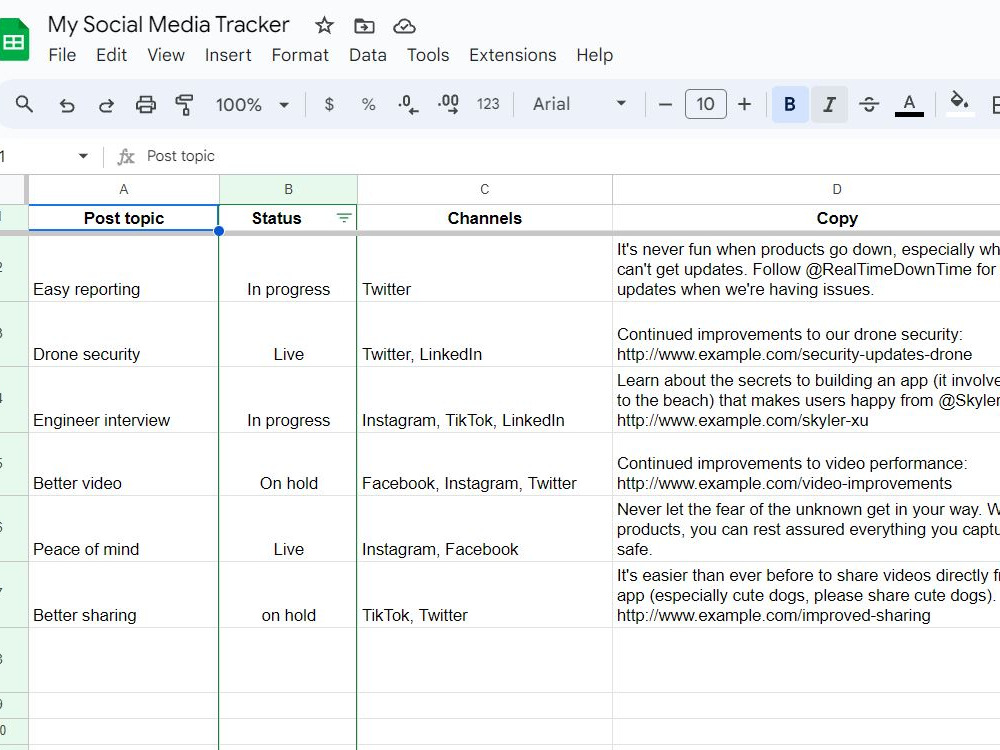This screenshot has width=1000, height=750.
Task: Open more number formats 123
Action: tap(488, 104)
